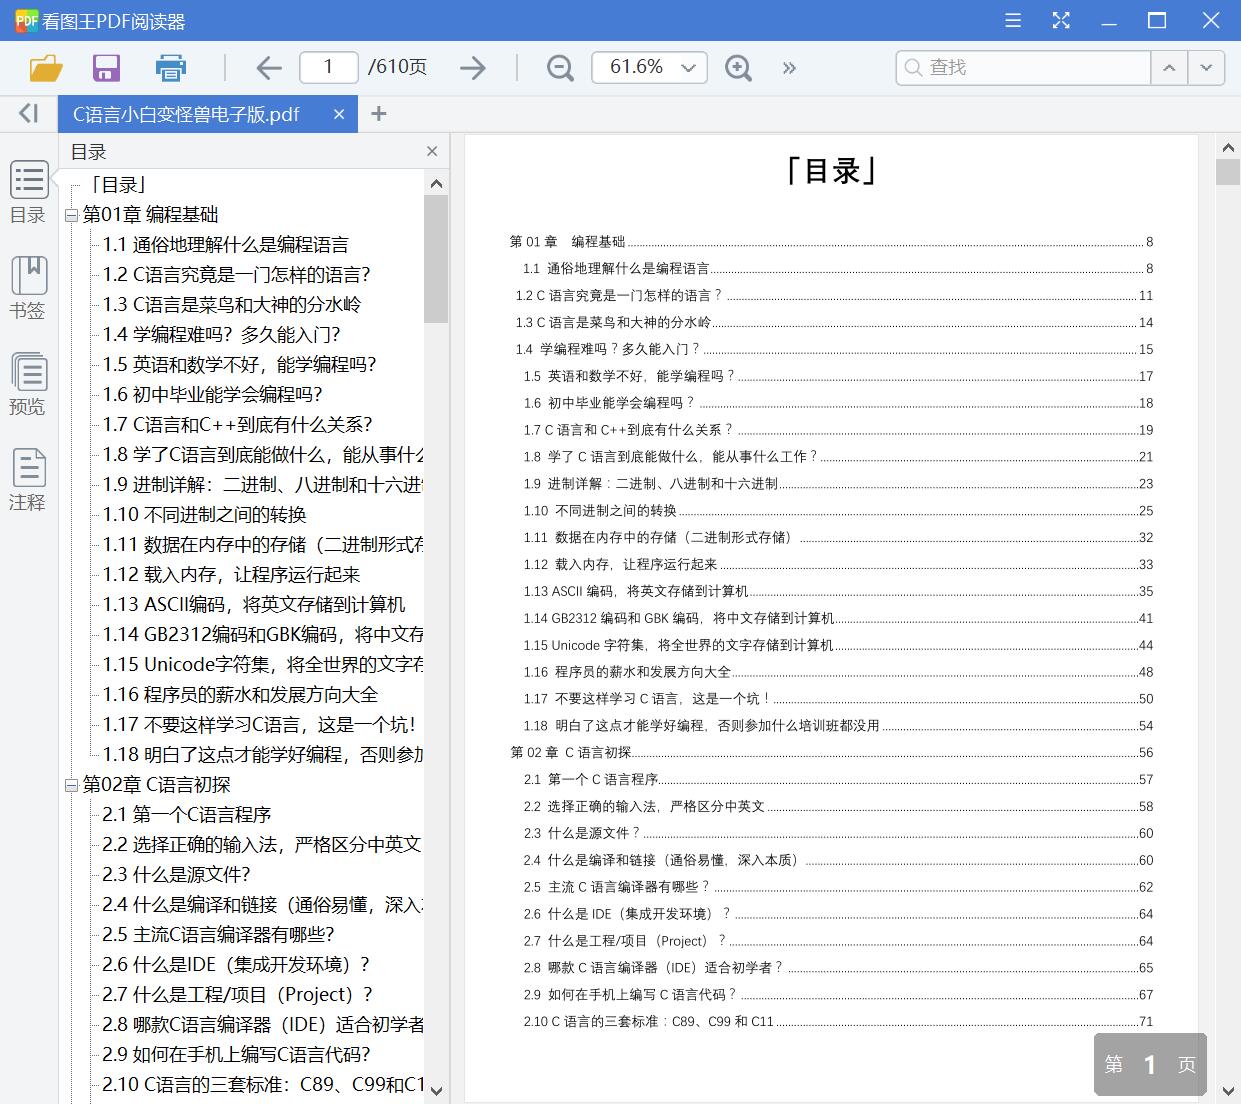Collapse the left sidebar with the arrow

(x=27, y=113)
